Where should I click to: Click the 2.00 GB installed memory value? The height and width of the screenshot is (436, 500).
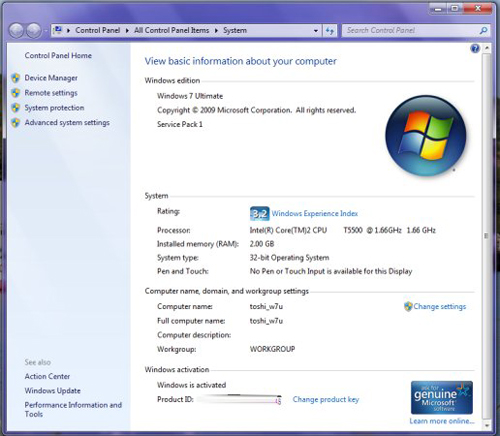(262, 244)
